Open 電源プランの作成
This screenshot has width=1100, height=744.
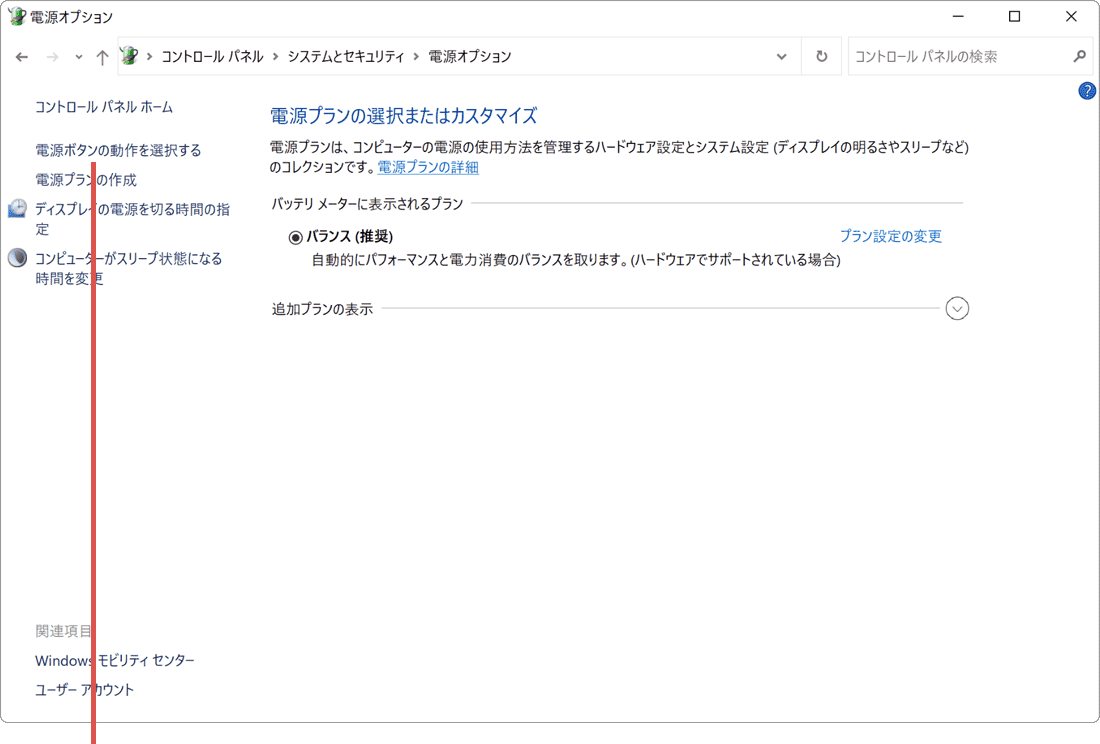pyautogui.click(x=86, y=180)
